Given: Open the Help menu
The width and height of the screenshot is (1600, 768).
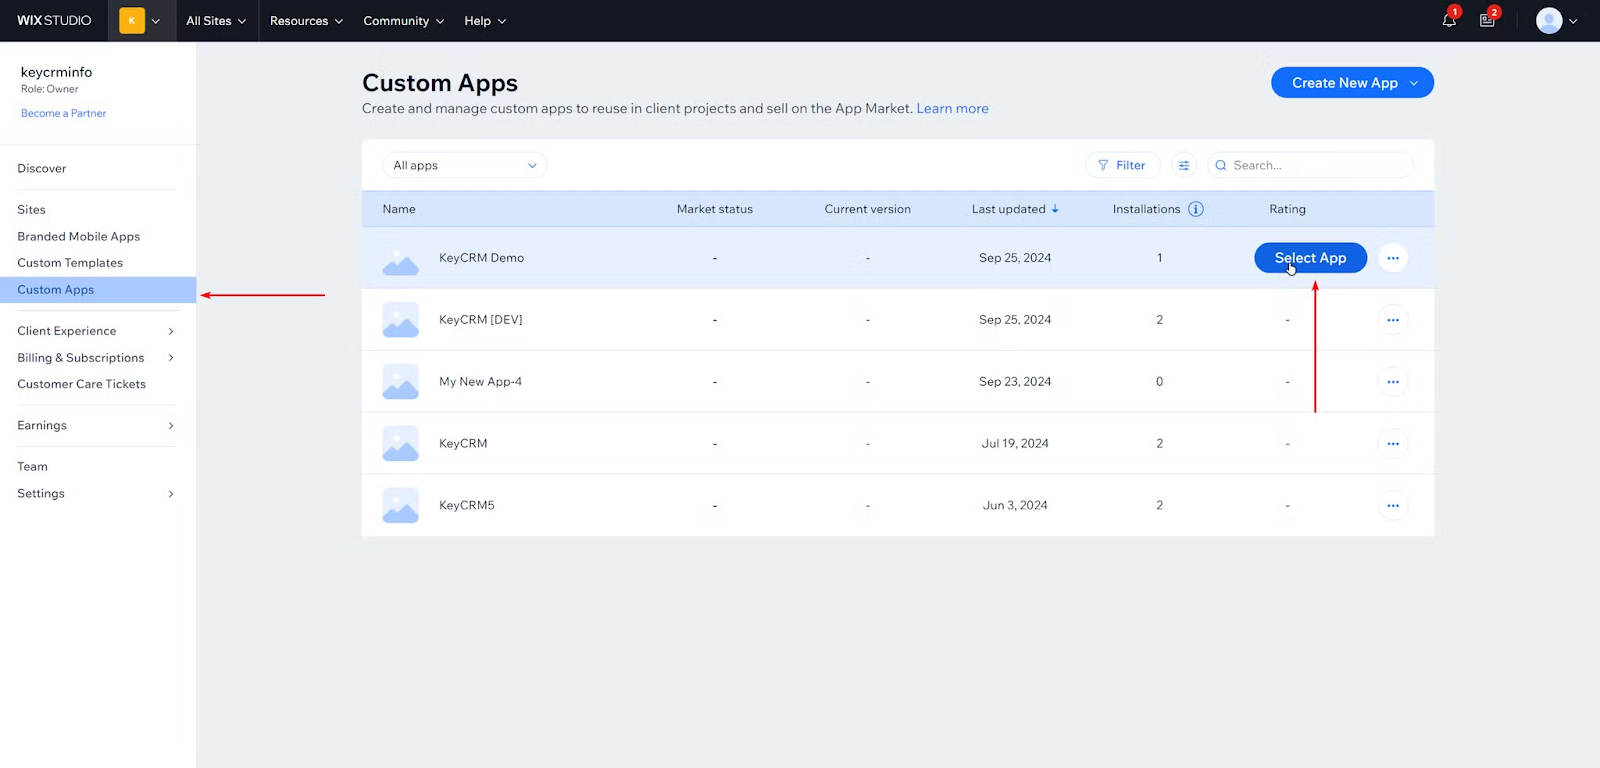Looking at the screenshot, I should [x=485, y=20].
